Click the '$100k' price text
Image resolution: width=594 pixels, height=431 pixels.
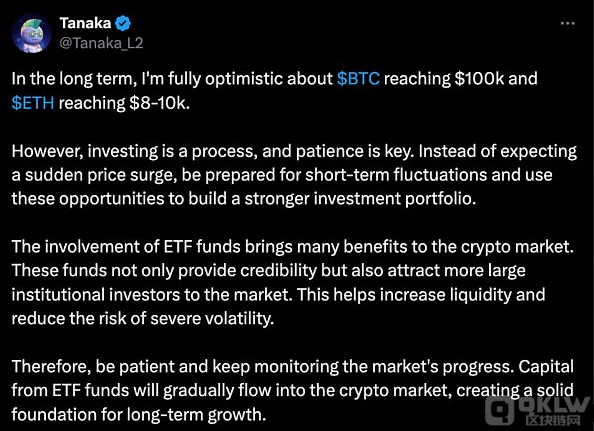(x=479, y=79)
